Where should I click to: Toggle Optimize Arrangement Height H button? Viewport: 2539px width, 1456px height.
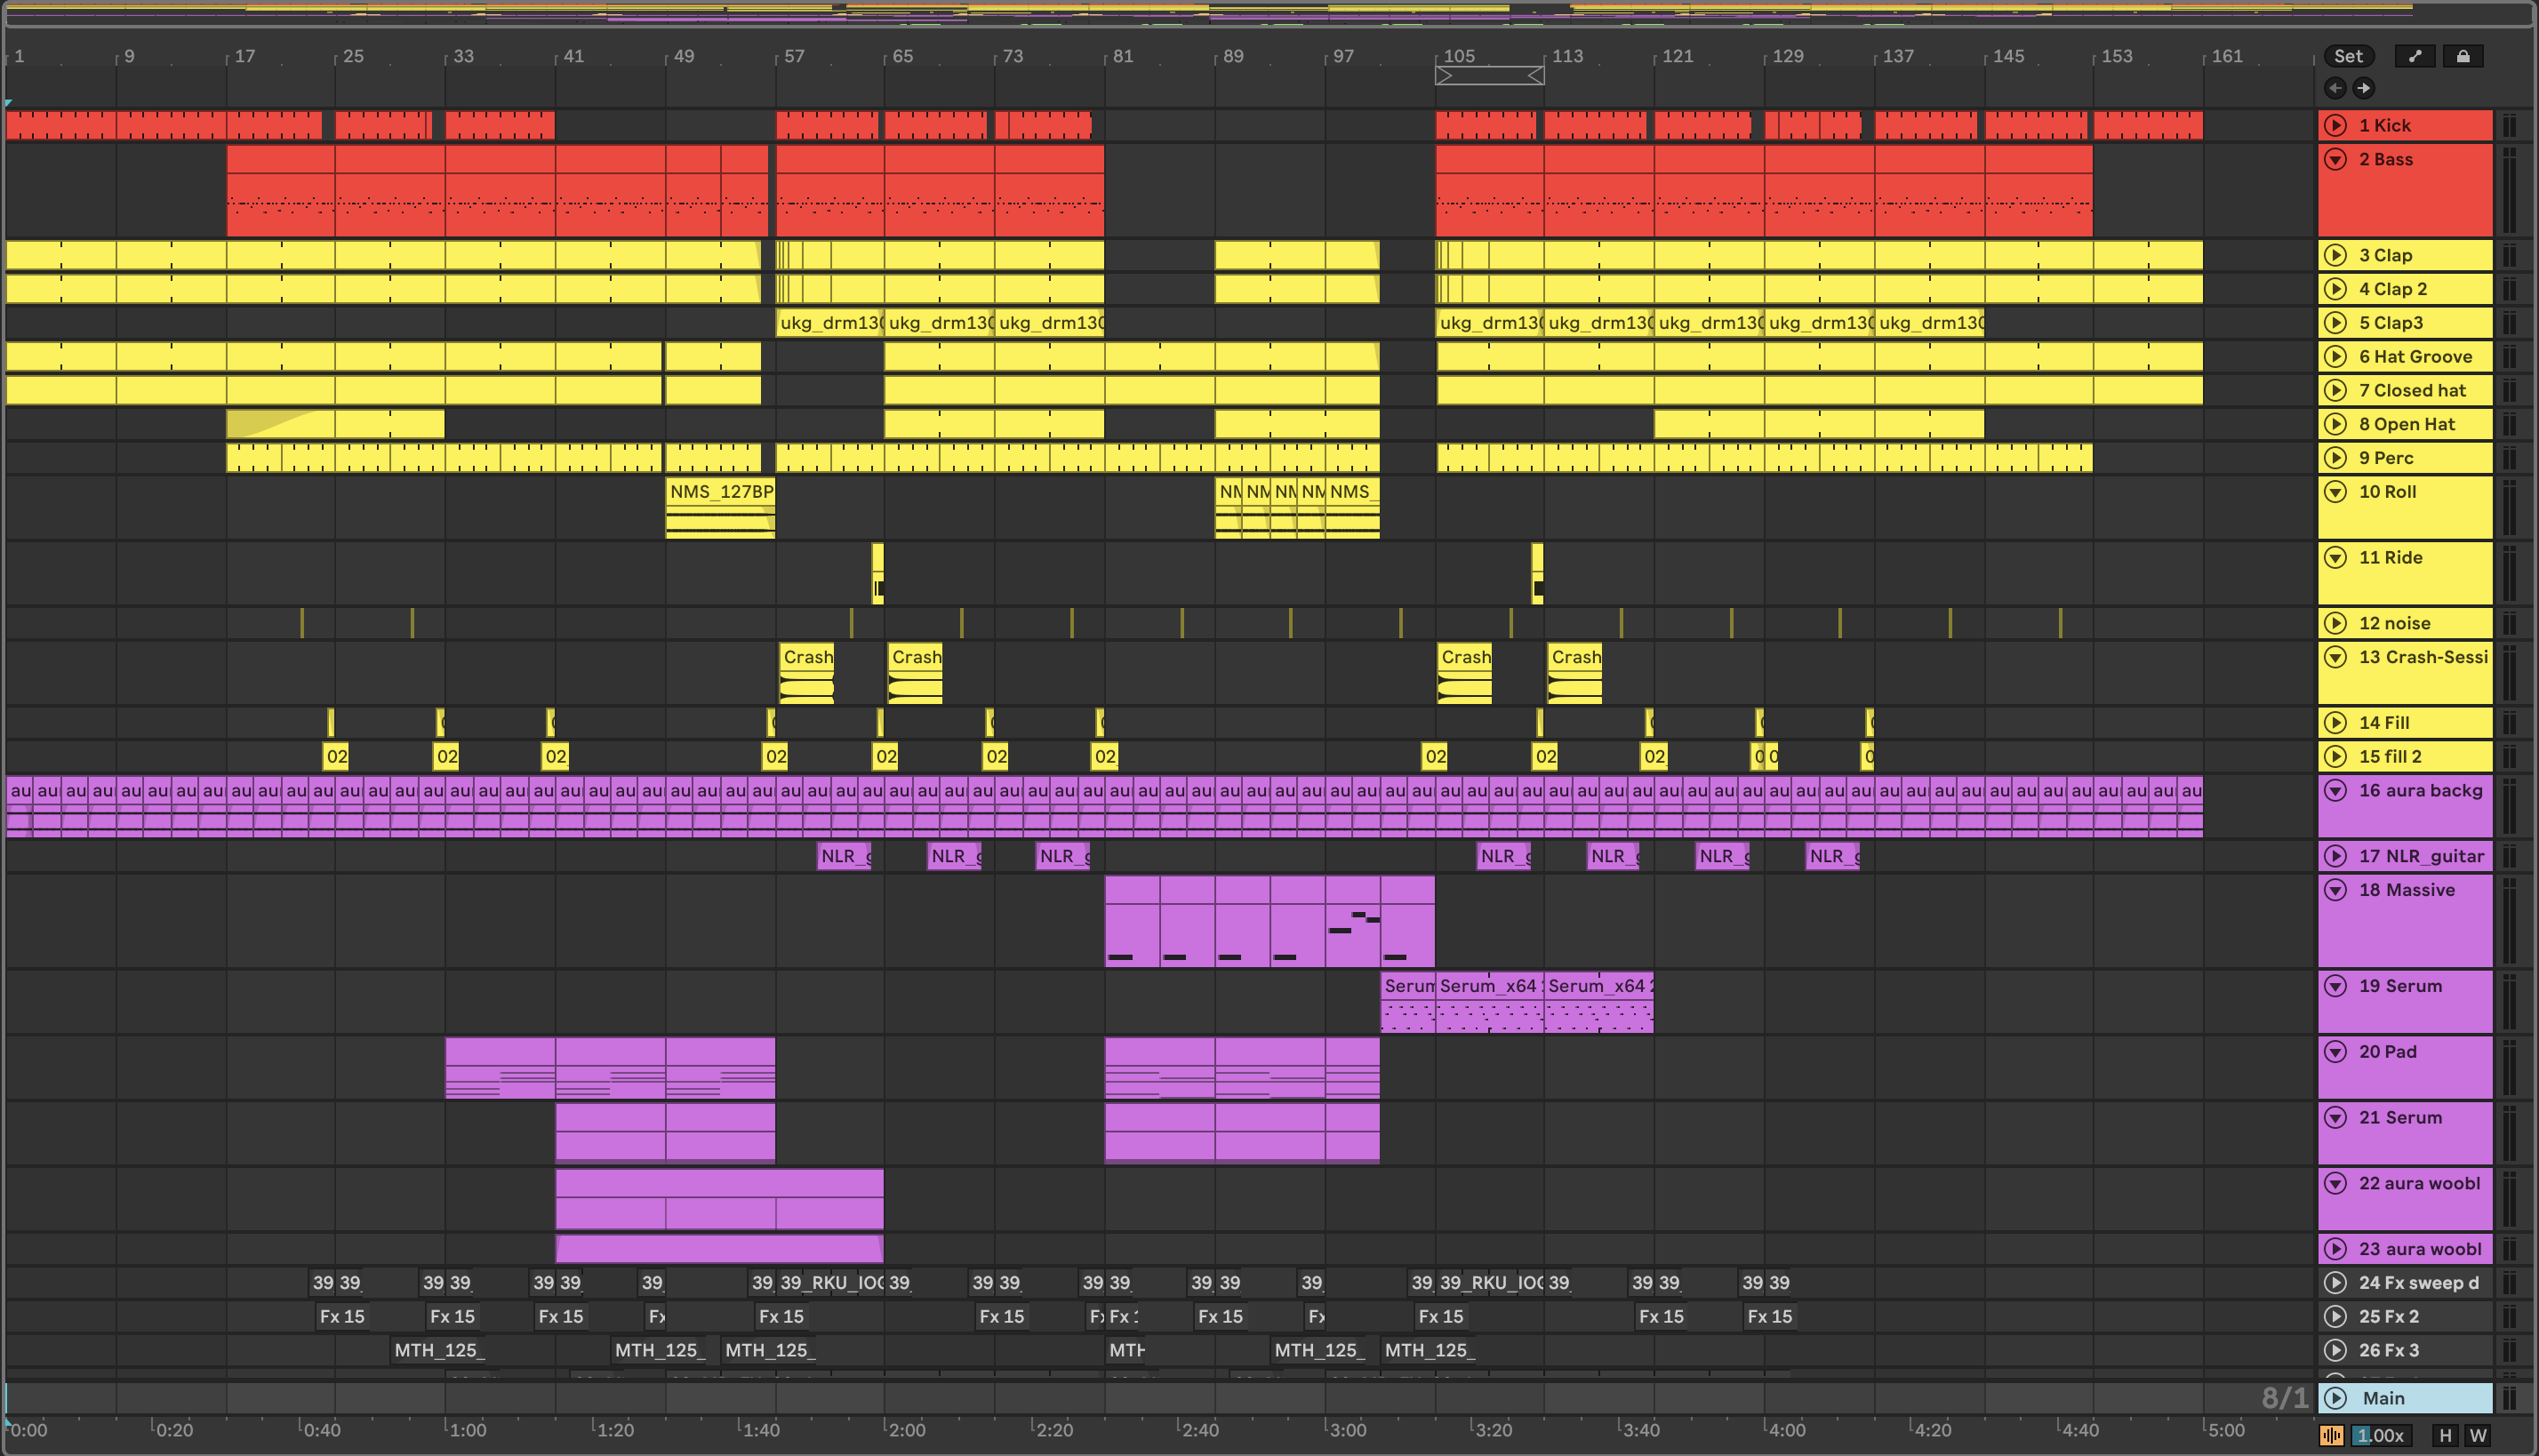(2445, 1435)
